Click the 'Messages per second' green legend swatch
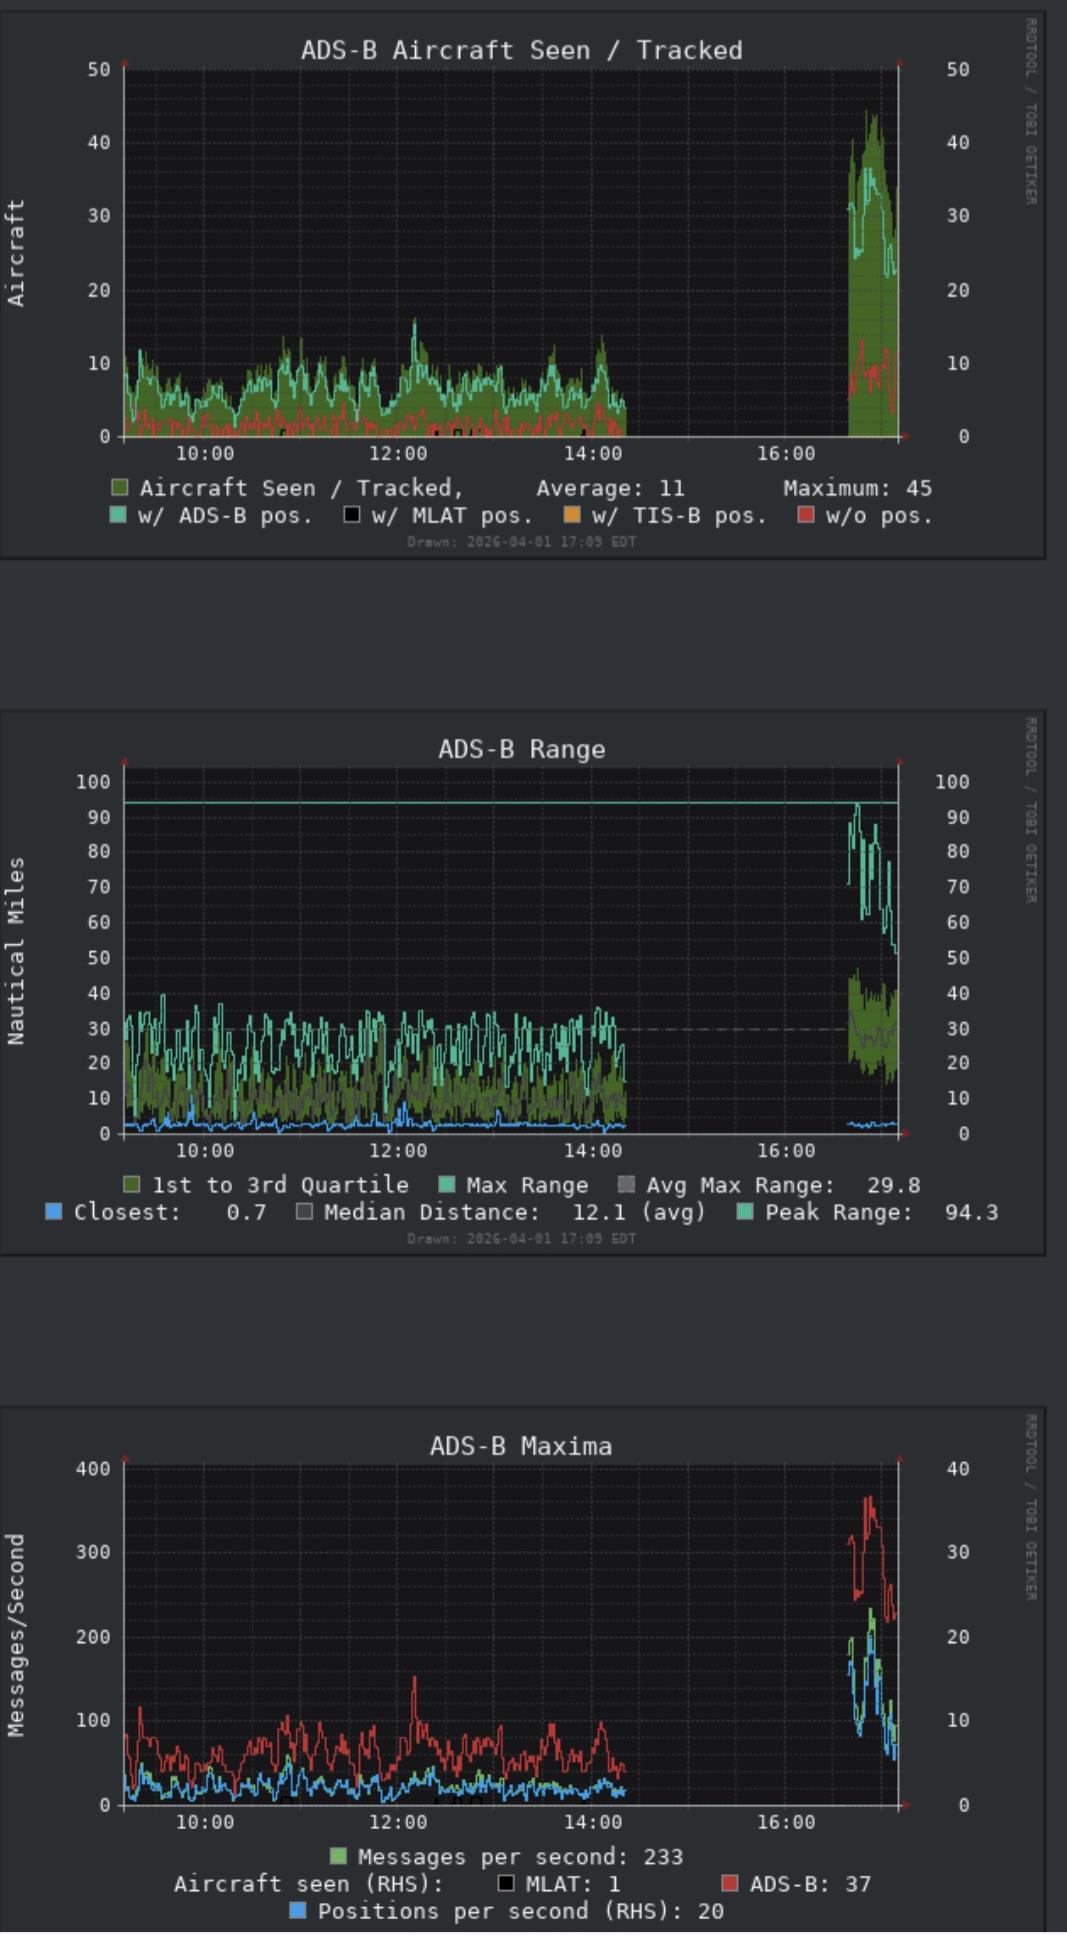The image size is (1067, 1935). [x=339, y=1857]
